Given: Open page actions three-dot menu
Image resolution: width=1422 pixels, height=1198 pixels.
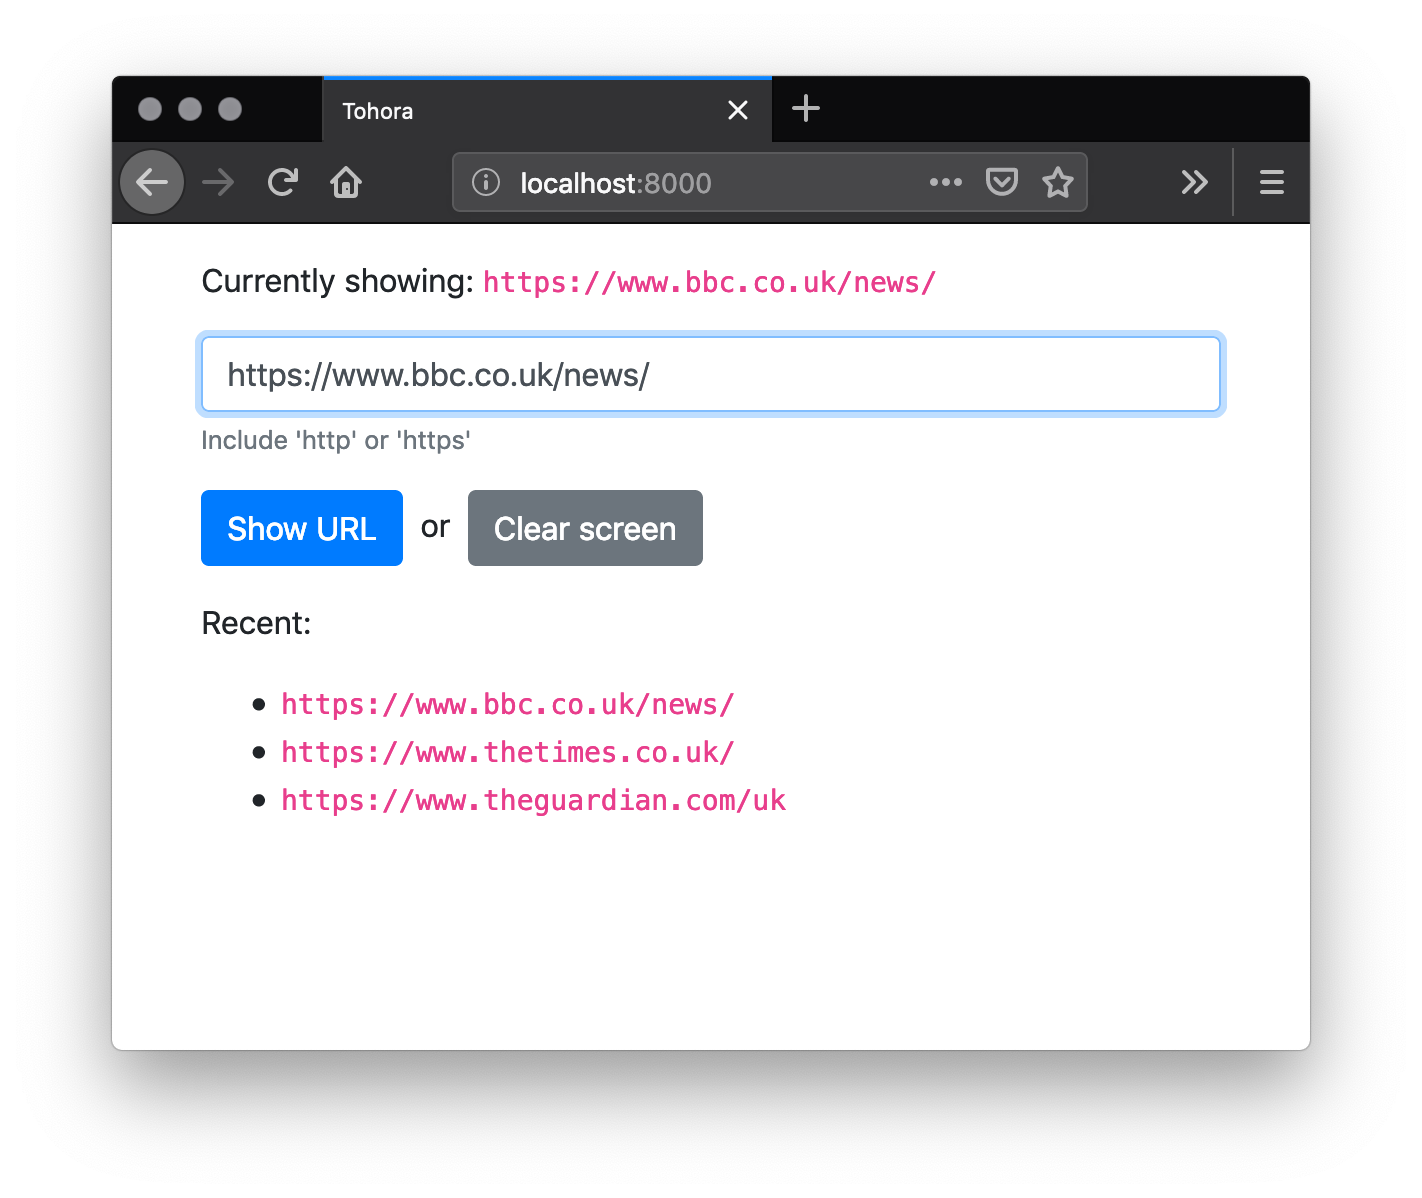Looking at the screenshot, I should (946, 182).
